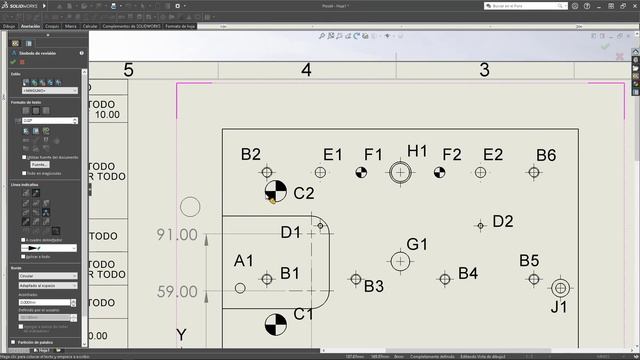The width and height of the screenshot is (640, 360).
Task: Click the C2 datum target symbol
Action: (276, 191)
